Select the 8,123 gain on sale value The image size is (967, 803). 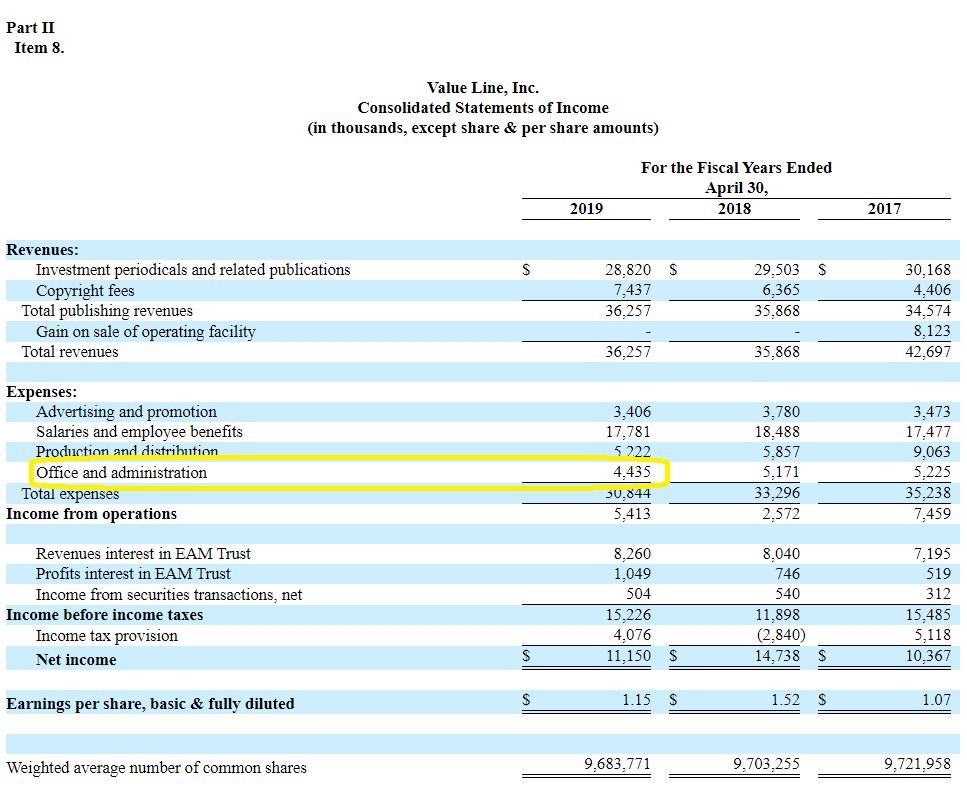931,332
